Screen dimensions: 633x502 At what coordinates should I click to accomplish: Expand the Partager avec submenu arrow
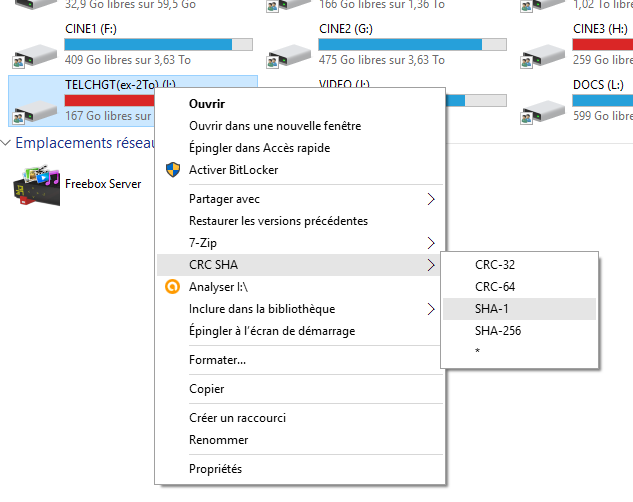(x=431, y=199)
